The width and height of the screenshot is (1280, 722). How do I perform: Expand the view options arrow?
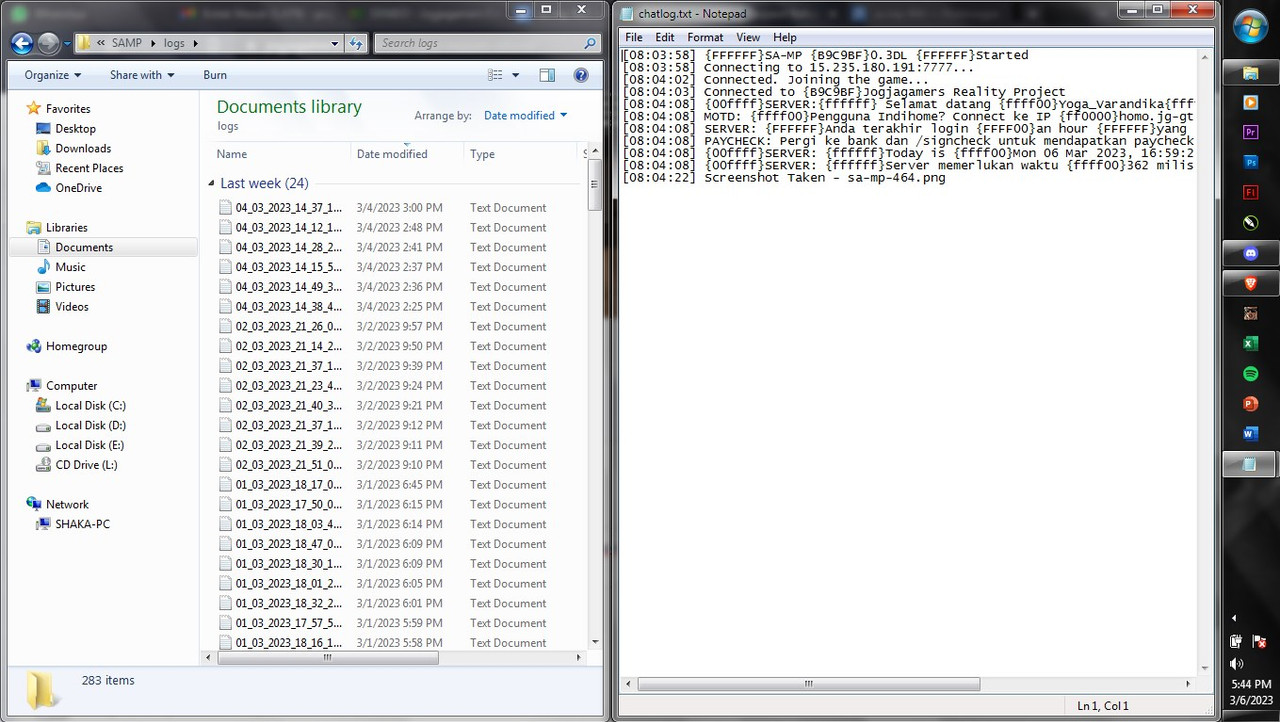(x=516, y=75)
